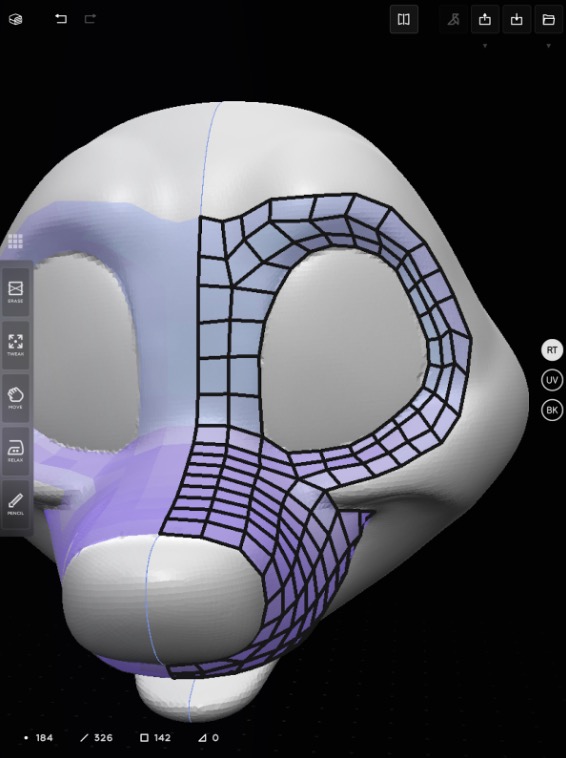The image size is (566, 758).
Task: Expand the arrow below the export button
Action: coord(485,46)
